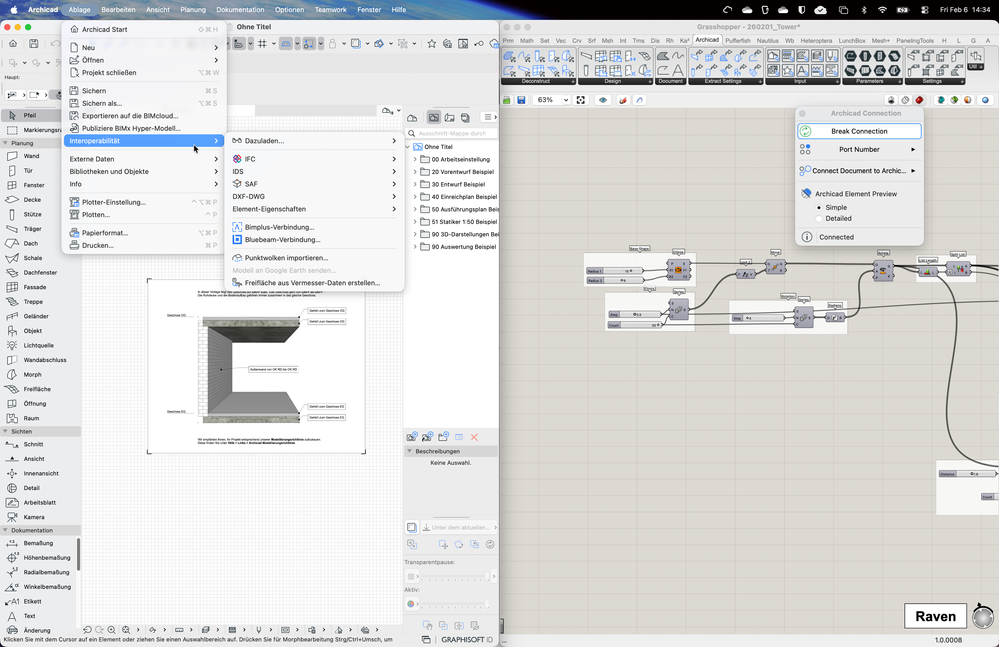Select the Decke tool in Archicad toolbox

click(x=32, y=200)
